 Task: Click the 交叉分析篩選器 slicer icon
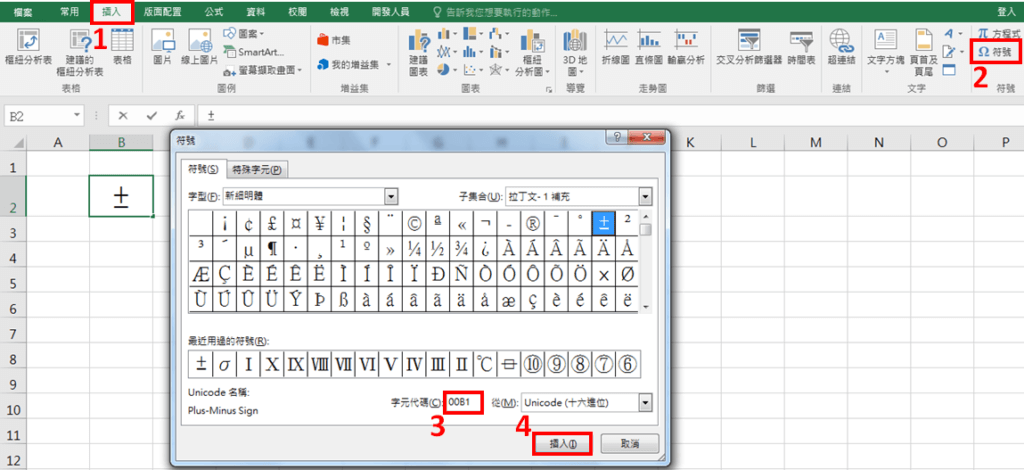point(751,45)
